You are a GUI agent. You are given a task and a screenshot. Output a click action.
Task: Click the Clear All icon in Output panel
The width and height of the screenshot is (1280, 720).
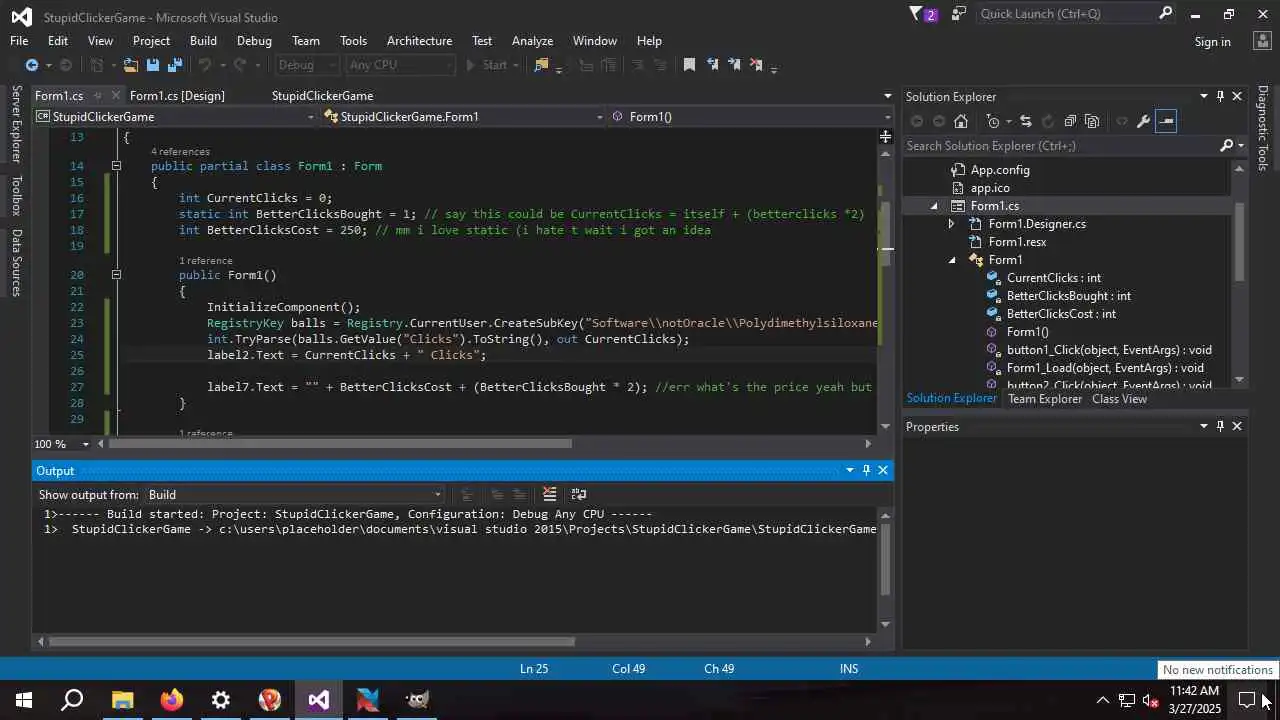549,494
